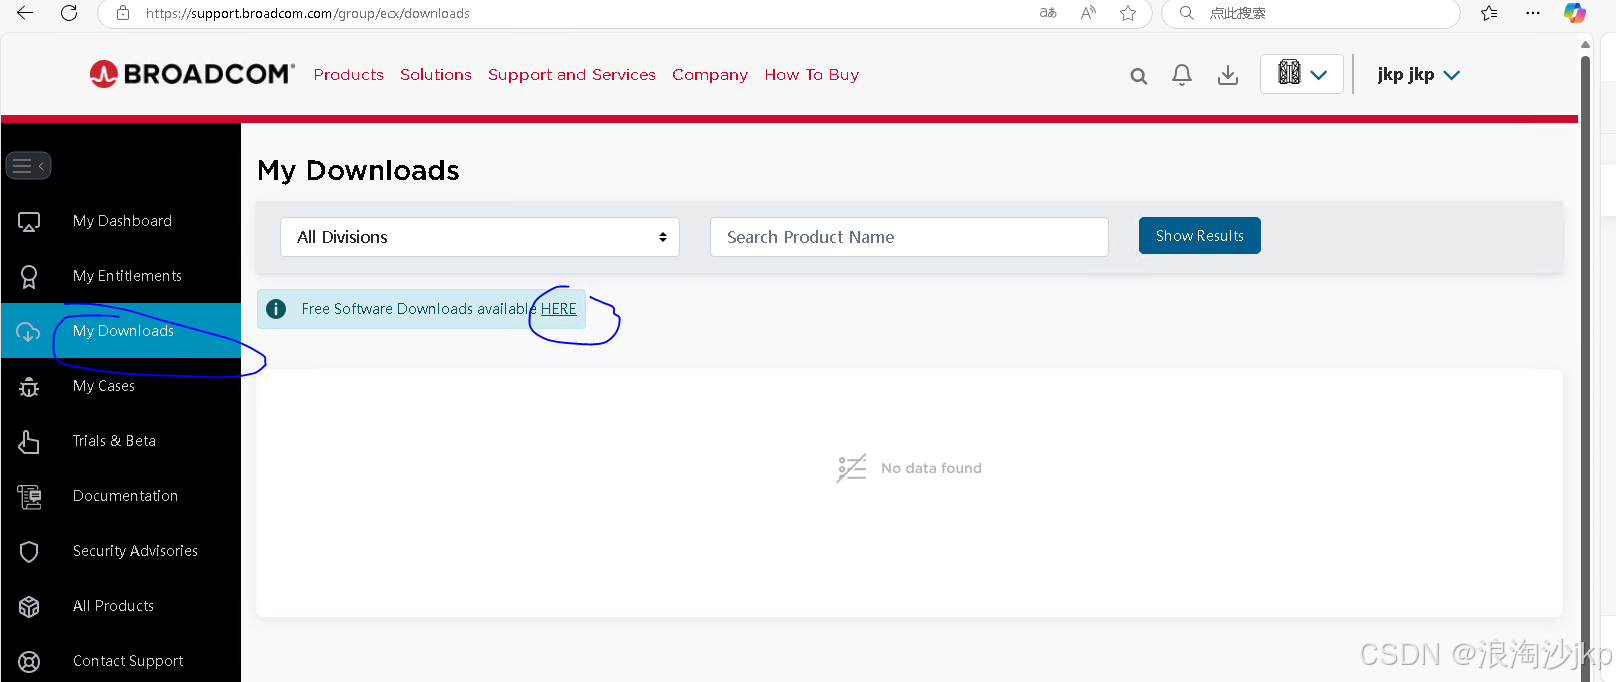Click the header download tray icon
Image resolution: width=1616 pixels, height=682 pixels.
(x=1228, y=75)
